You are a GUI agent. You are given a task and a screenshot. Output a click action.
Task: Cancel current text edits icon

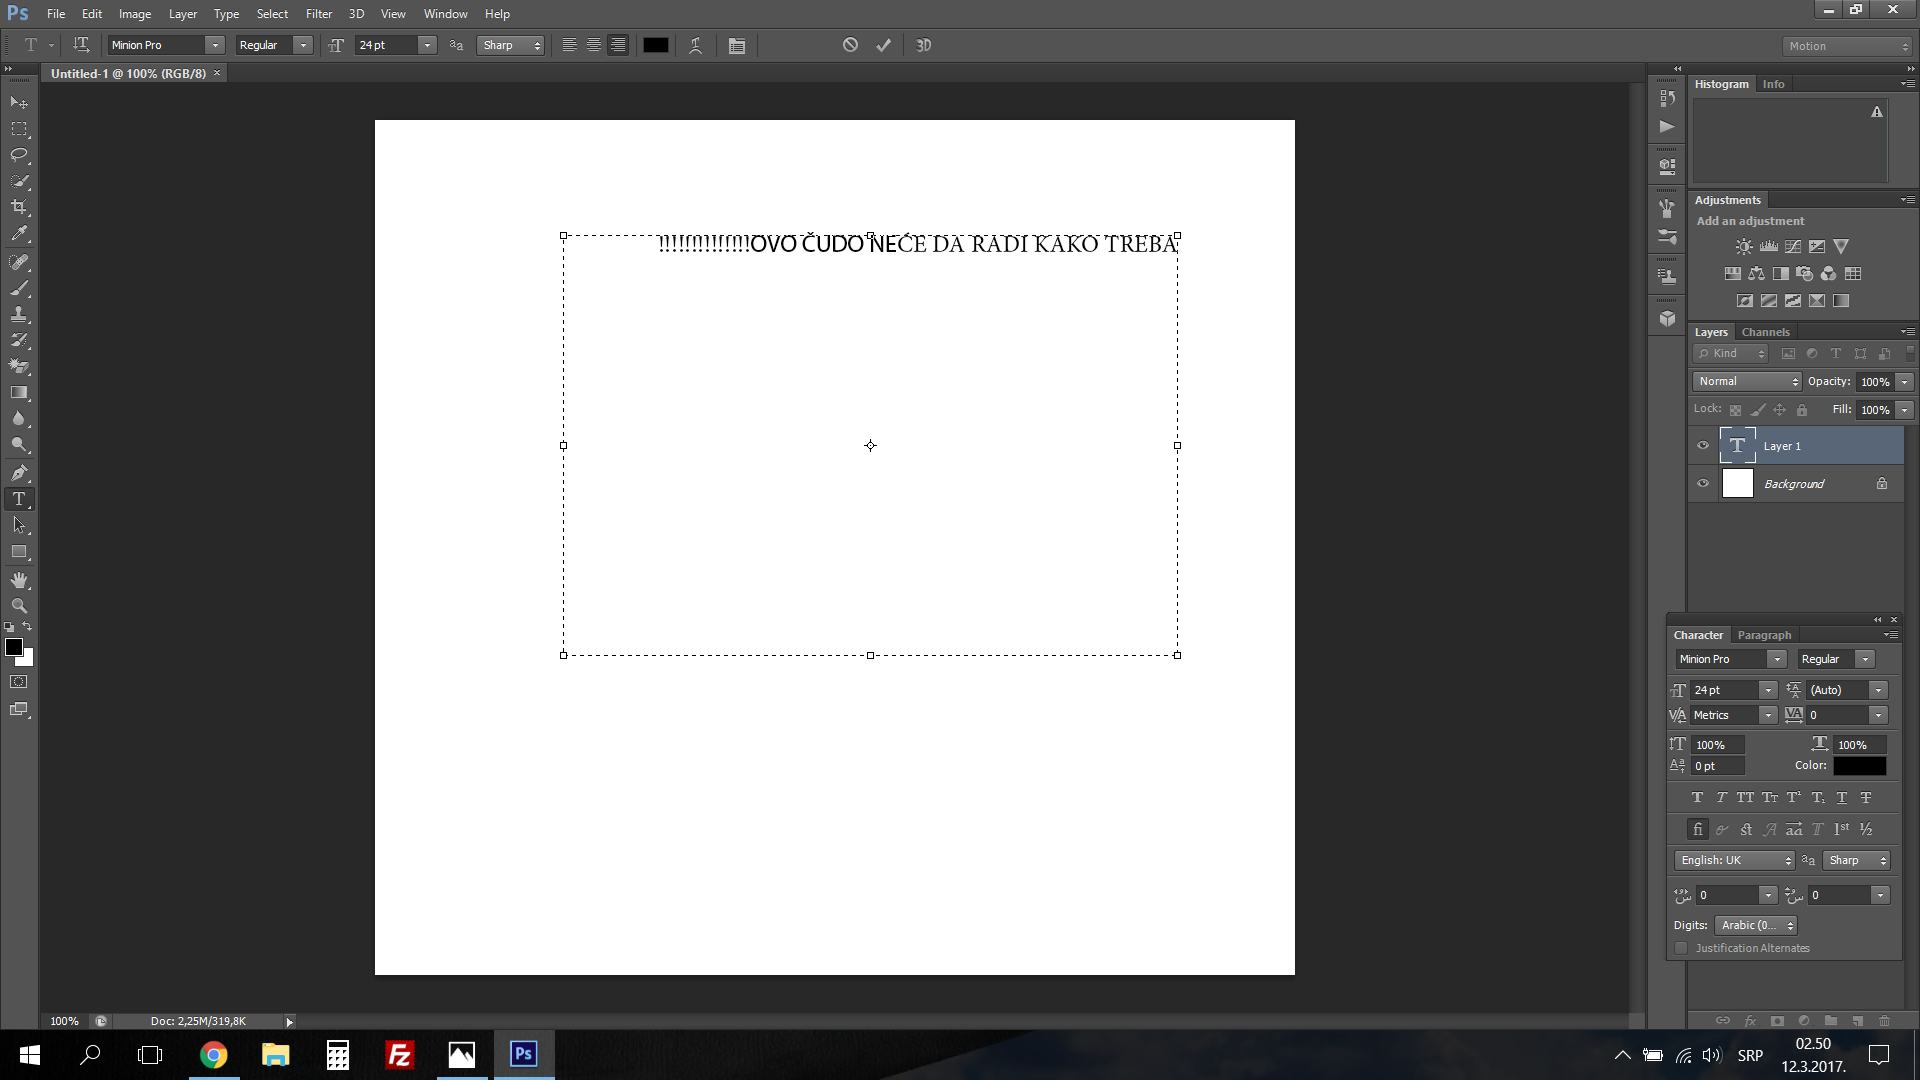pos(850,45)
